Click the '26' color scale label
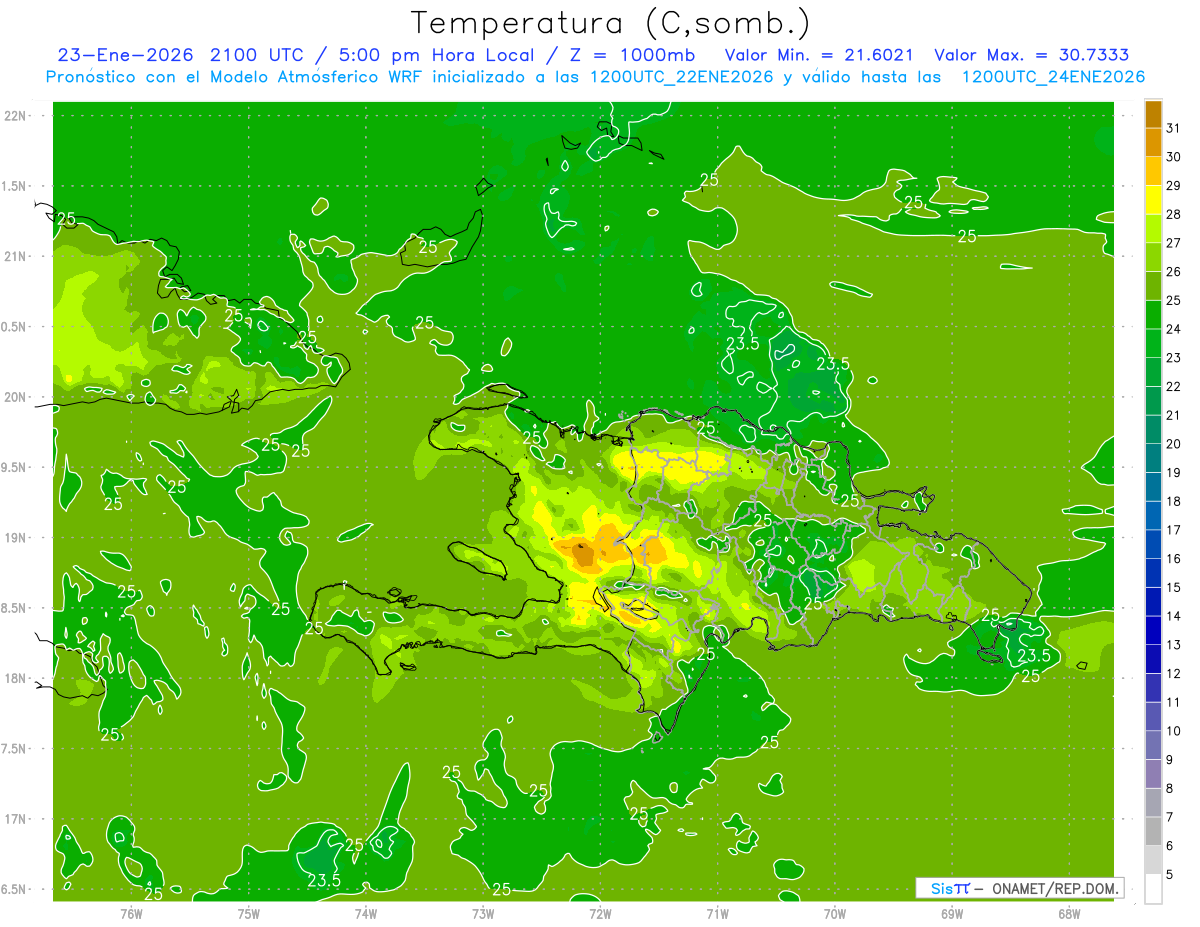This screenshot has width=1200, height=927. coord(1174,272)
